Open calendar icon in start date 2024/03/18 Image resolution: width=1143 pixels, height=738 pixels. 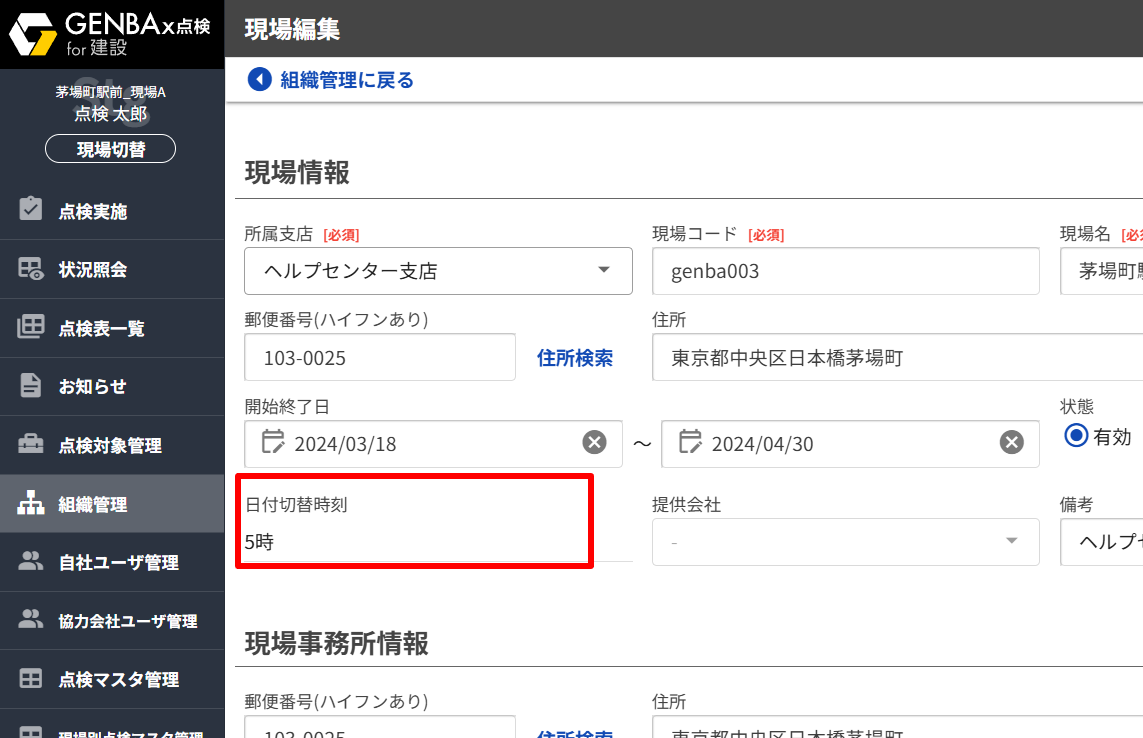[273, 442]
